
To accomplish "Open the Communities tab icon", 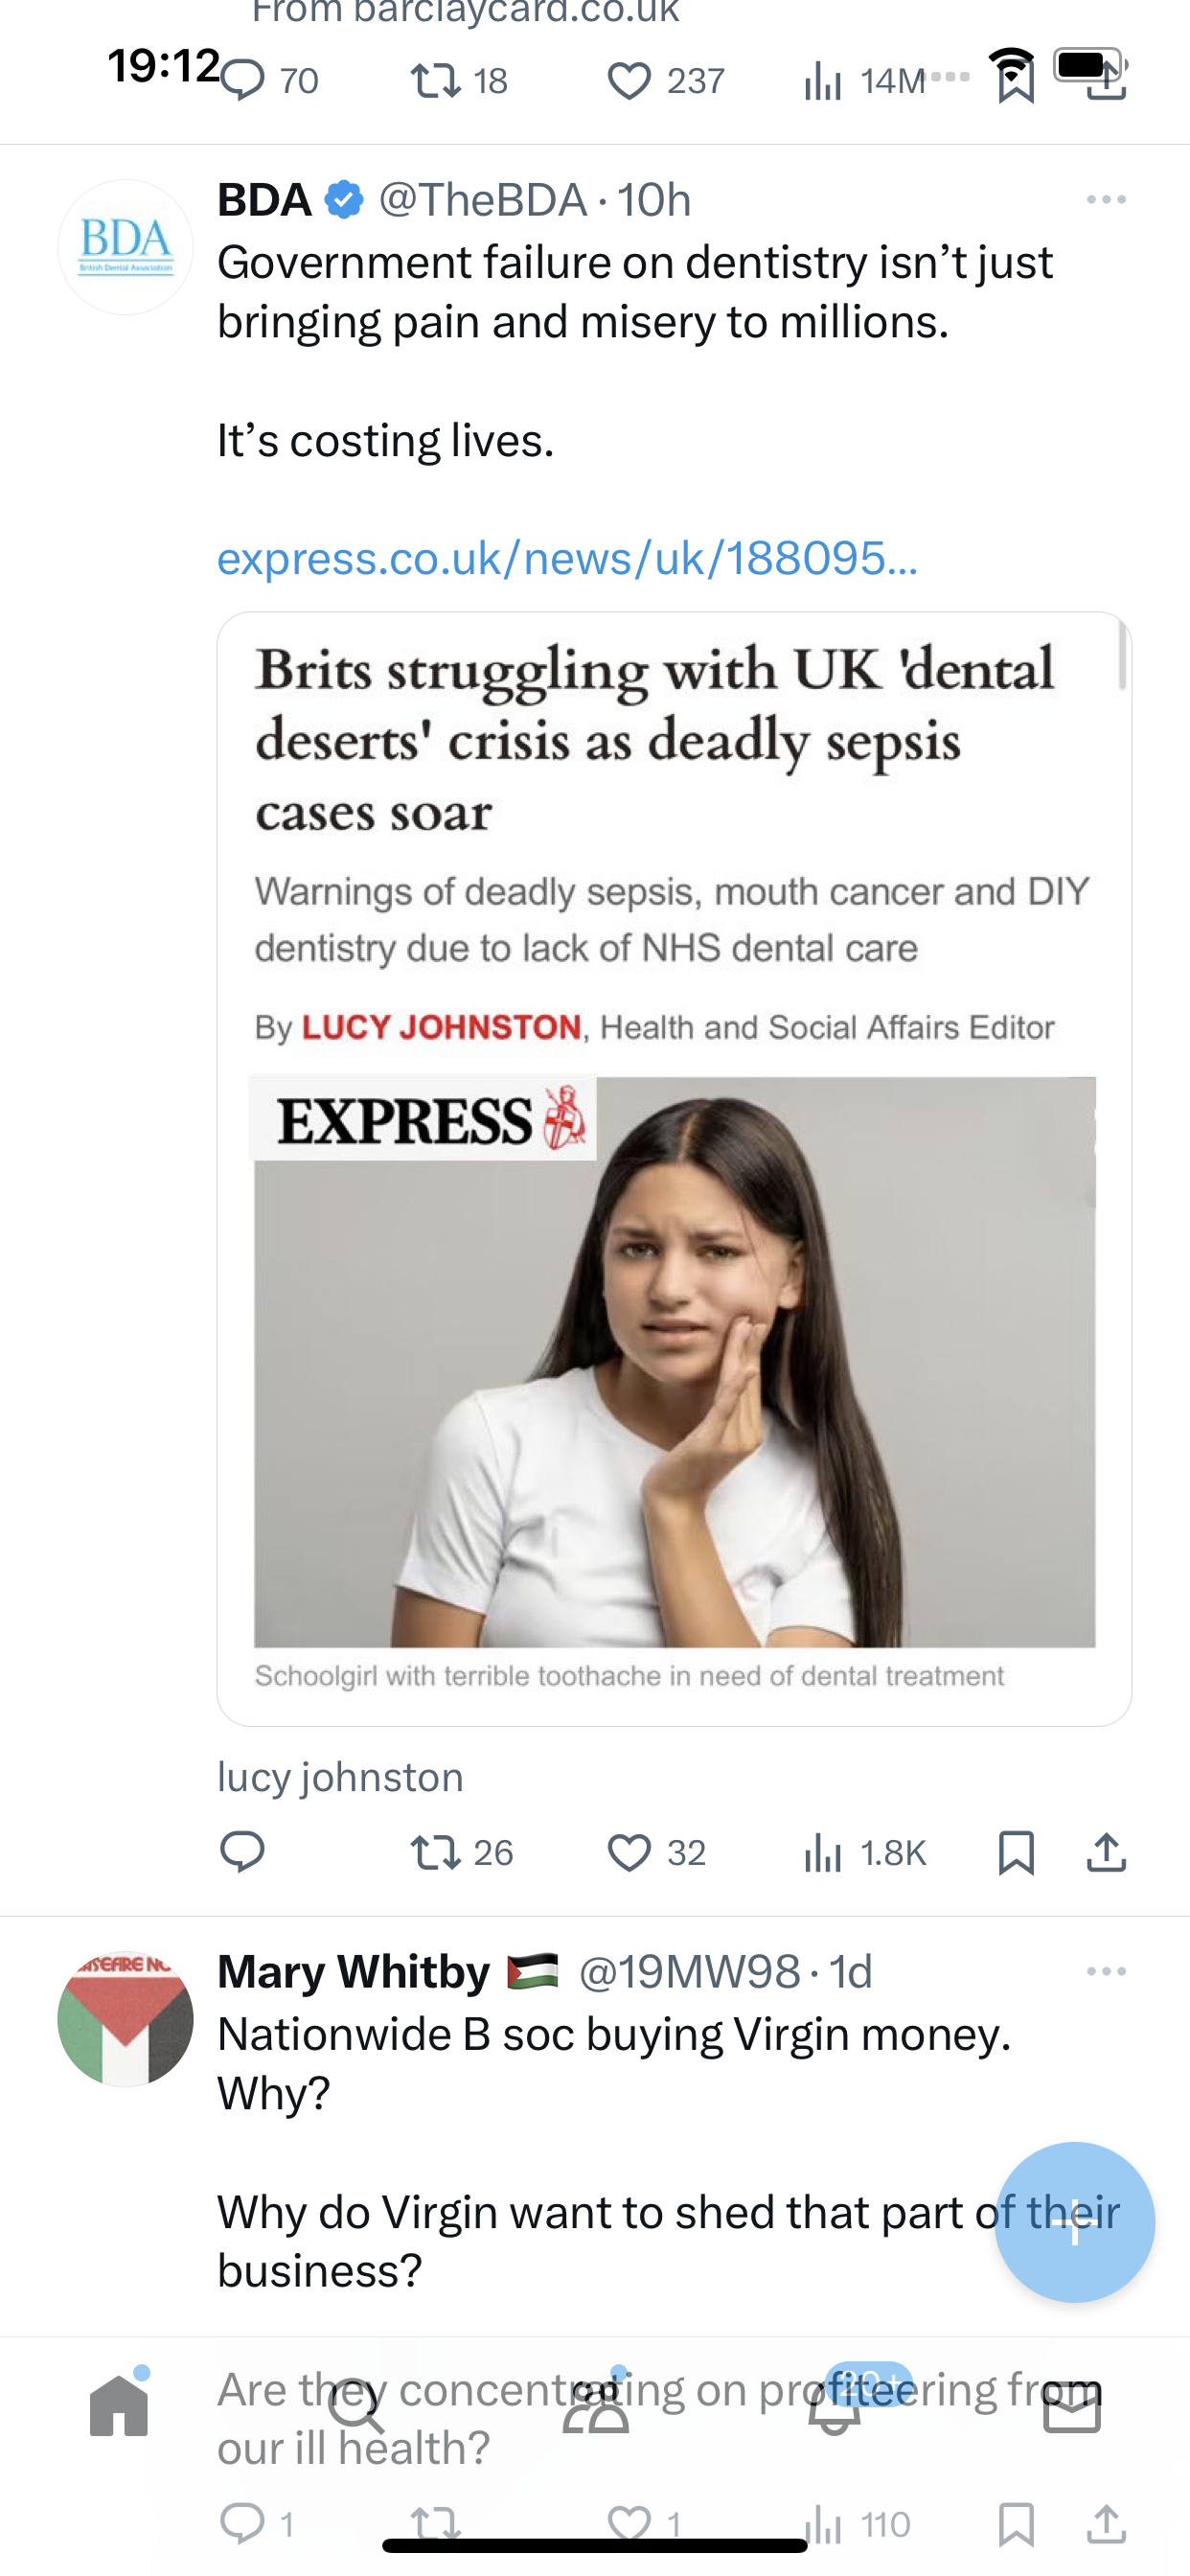I will coord(596,2405).
